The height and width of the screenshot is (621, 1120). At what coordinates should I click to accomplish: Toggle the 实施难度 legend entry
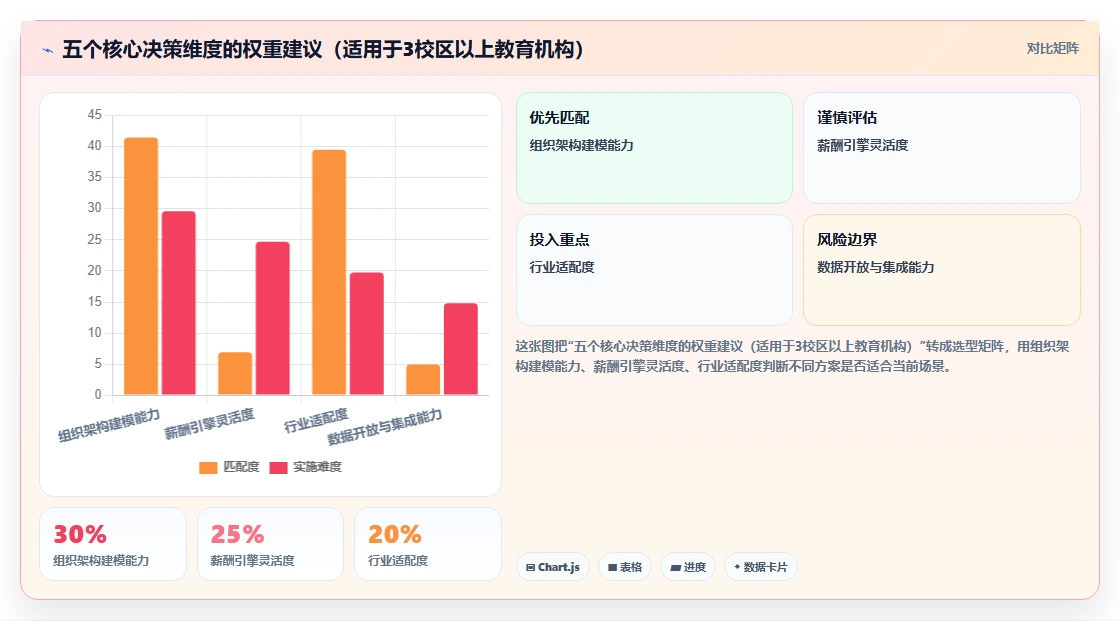coord(306,467)
